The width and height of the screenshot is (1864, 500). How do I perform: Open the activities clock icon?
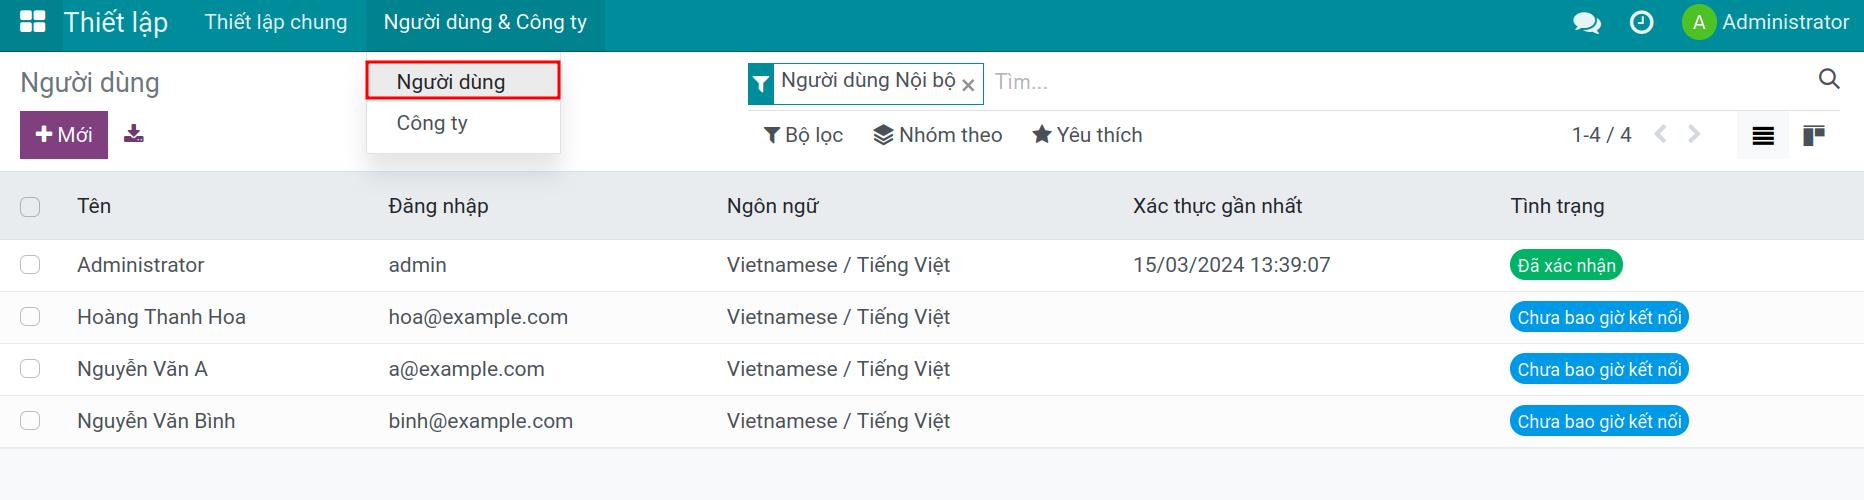coord(1641,22)
